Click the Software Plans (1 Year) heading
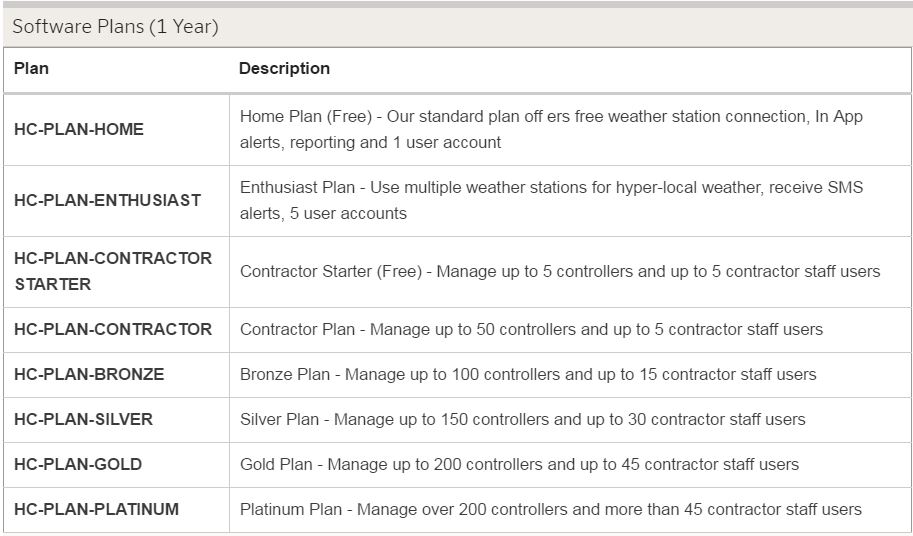This screenshot has height=536, width=913. click(115, 27)
